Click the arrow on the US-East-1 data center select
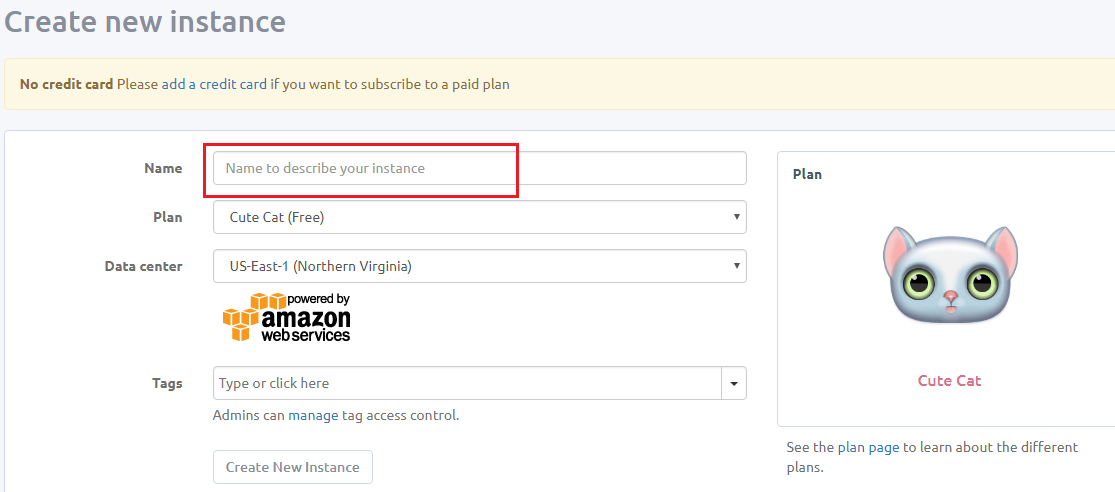1115x492 pixels. (x=737, y=266)
